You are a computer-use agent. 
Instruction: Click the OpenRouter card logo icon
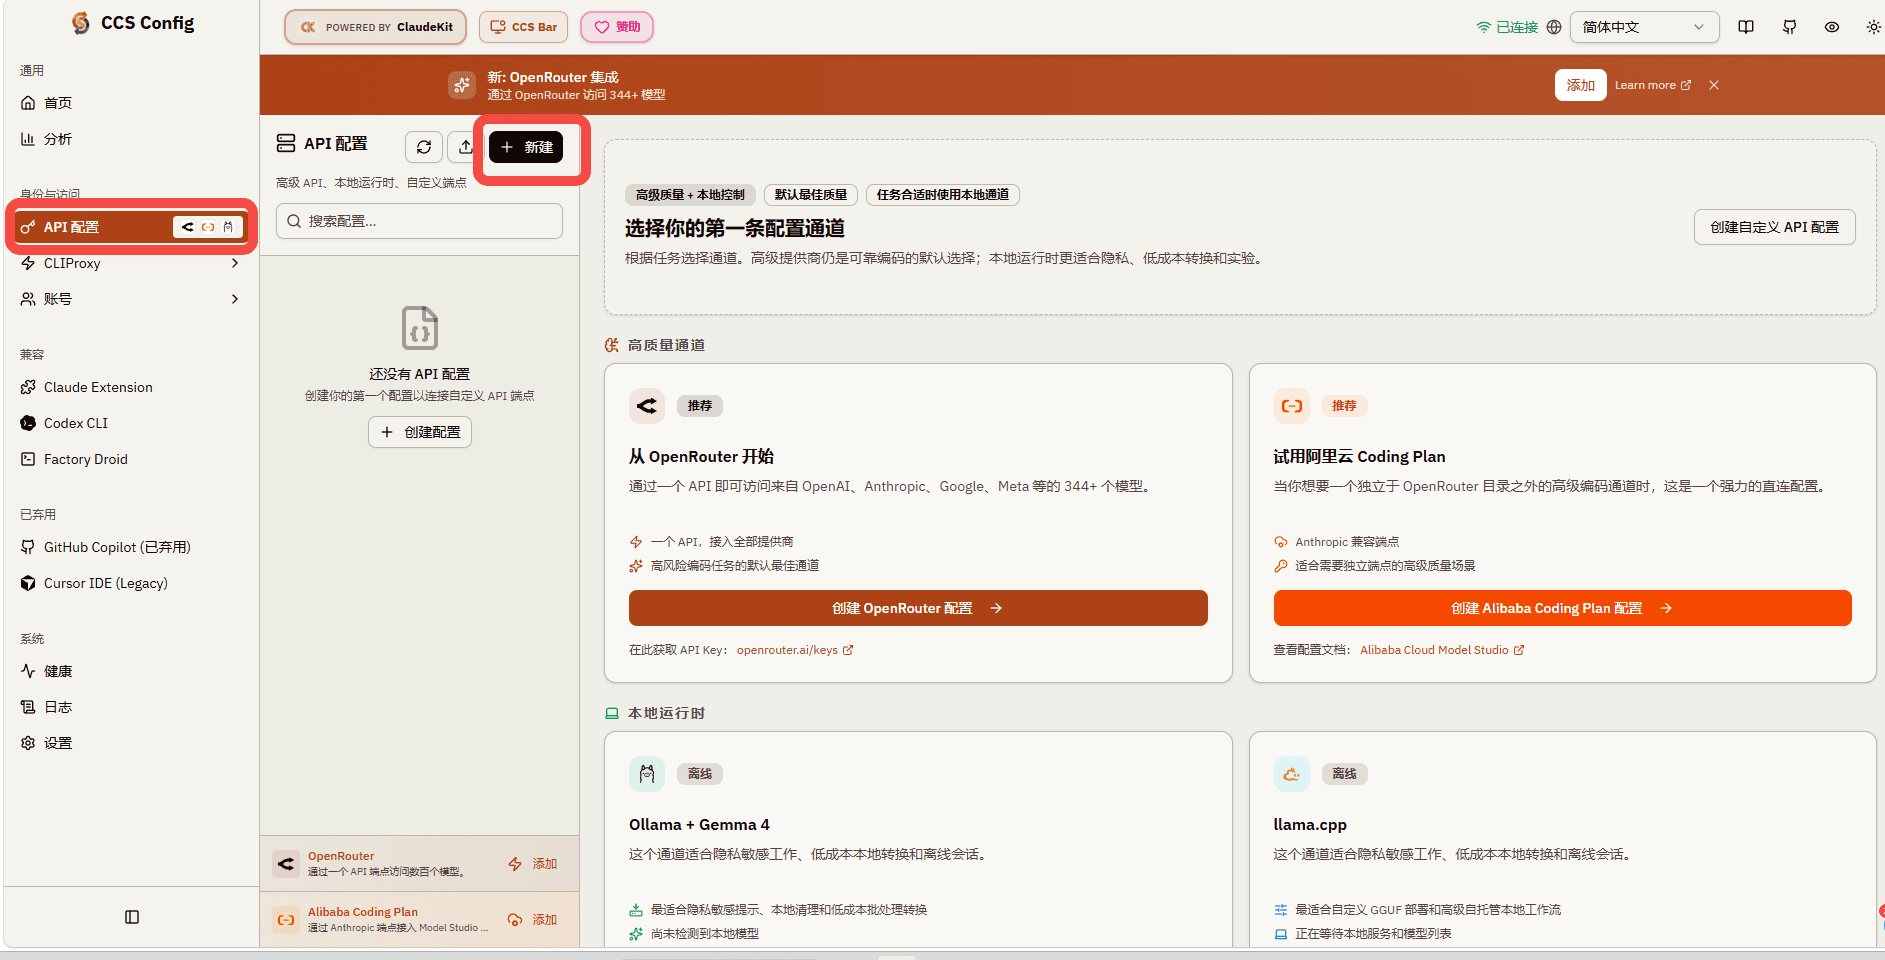click(x=647, y=406)
